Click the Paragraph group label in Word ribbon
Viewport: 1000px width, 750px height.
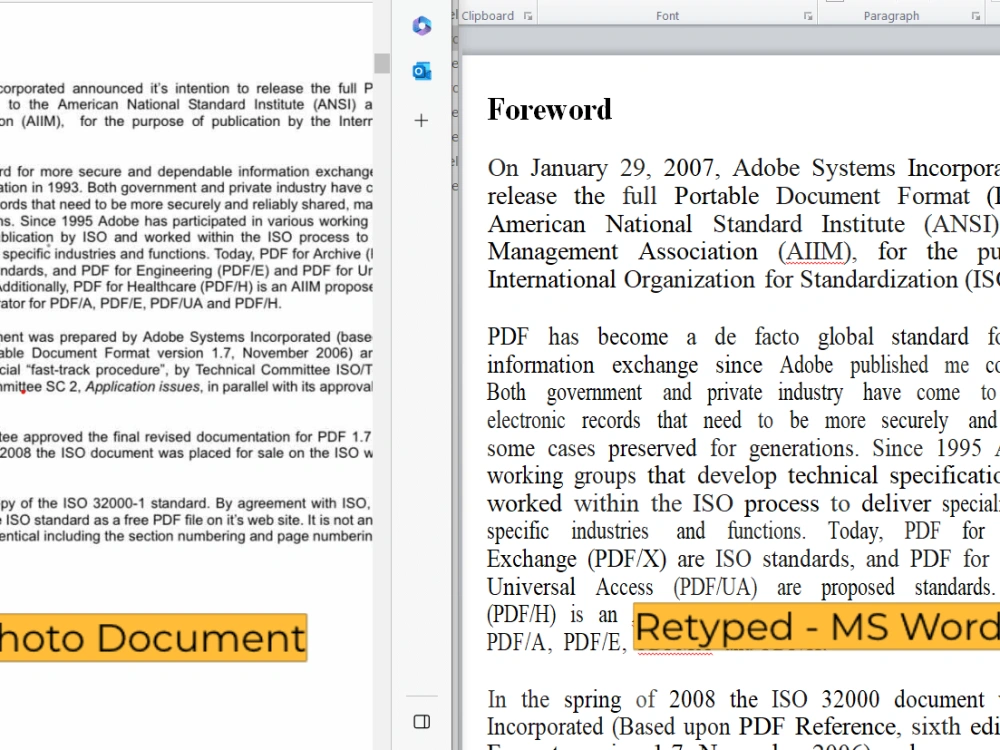point(891,16)
